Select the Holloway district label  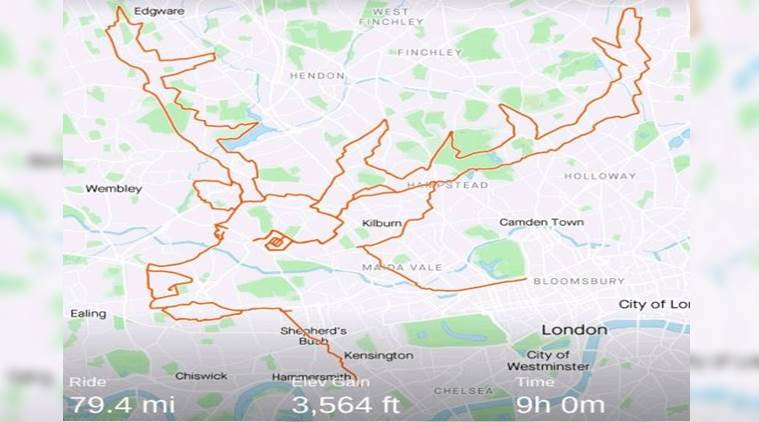pos(600,176)
